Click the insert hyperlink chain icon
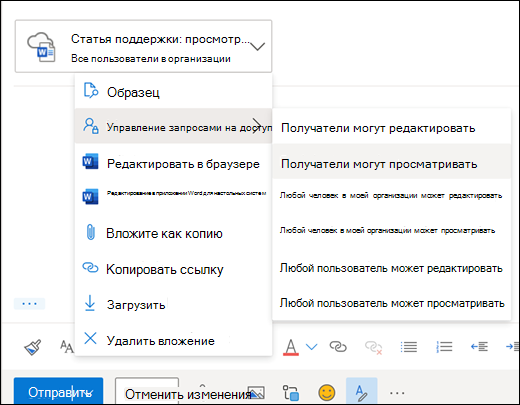This screenshot has width=520, height=405. 338,347
